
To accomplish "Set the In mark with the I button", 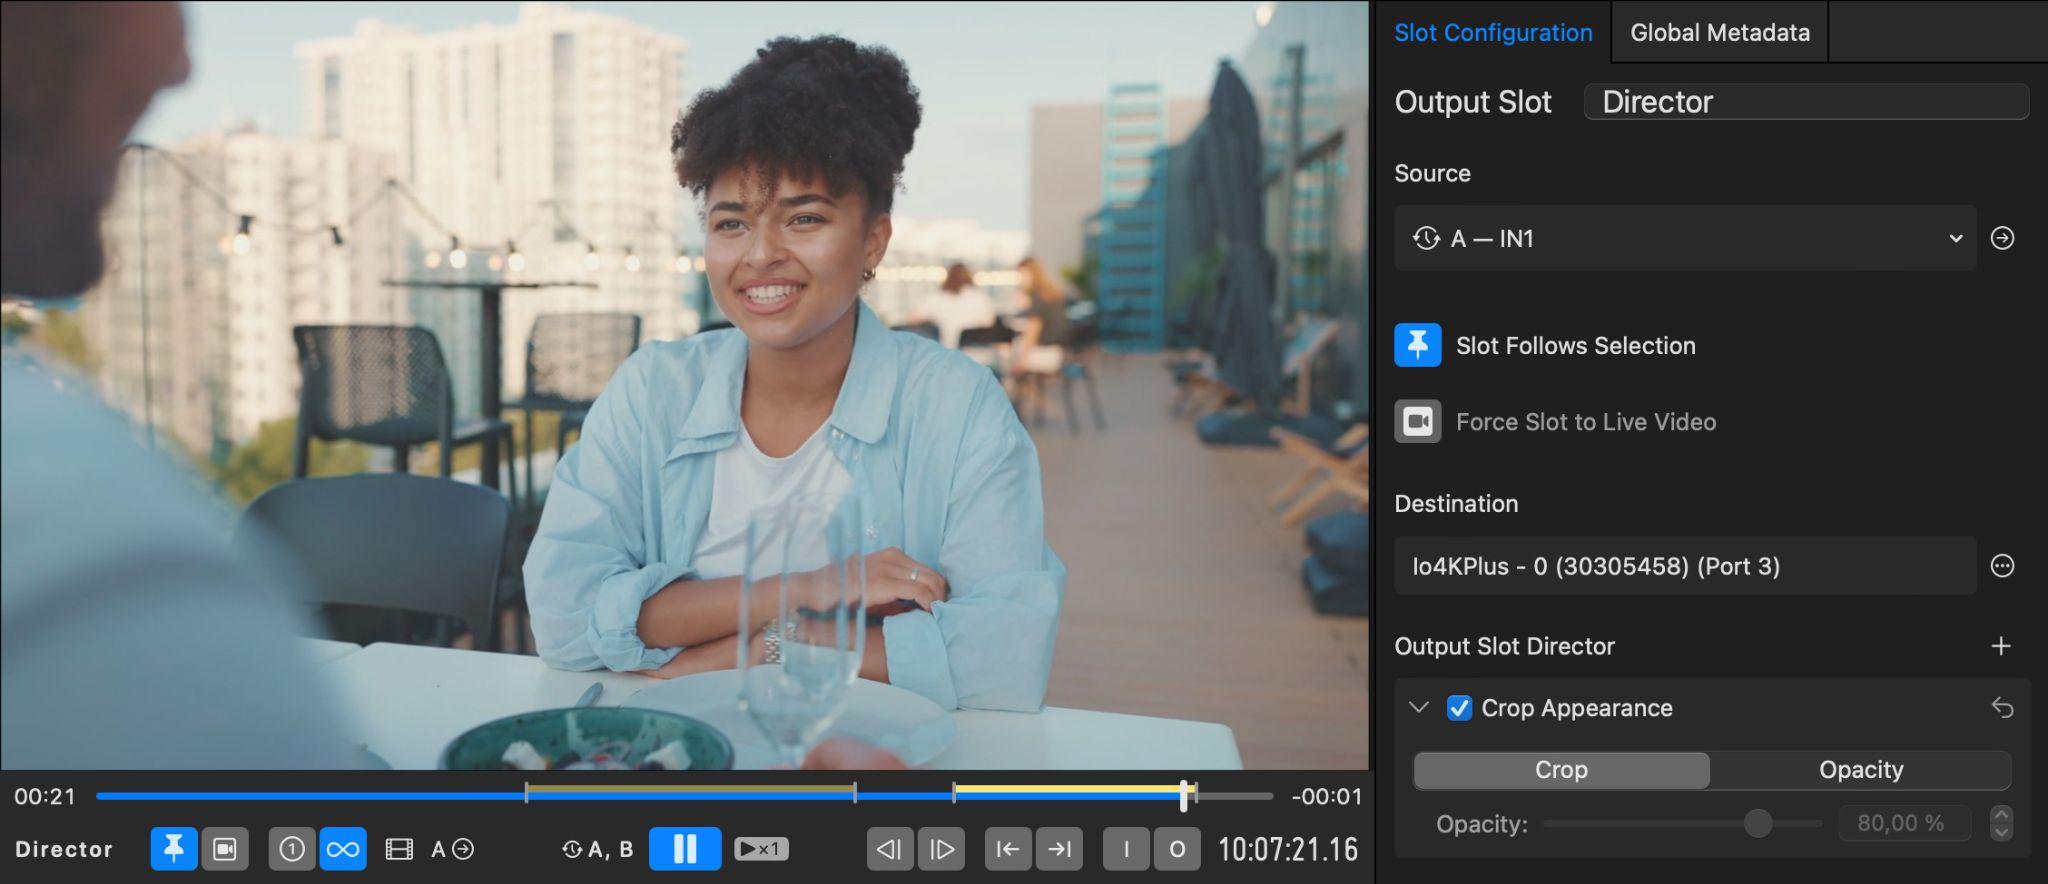I will point(1126,849).
